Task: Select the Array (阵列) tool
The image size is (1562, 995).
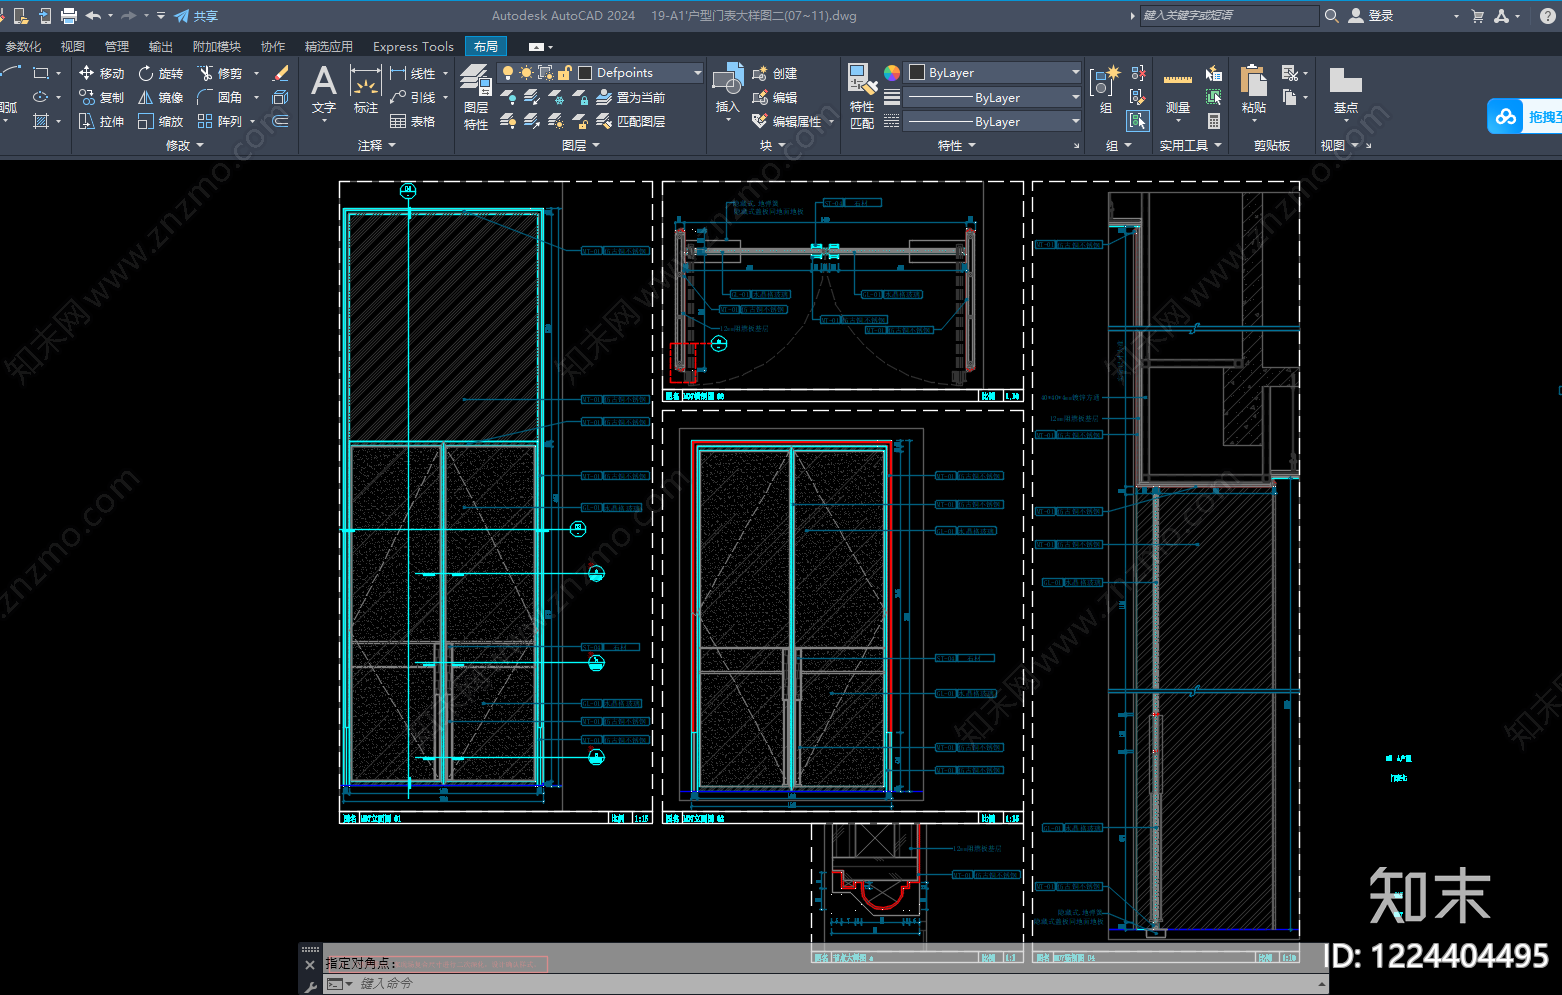Action: pos(220,121)
